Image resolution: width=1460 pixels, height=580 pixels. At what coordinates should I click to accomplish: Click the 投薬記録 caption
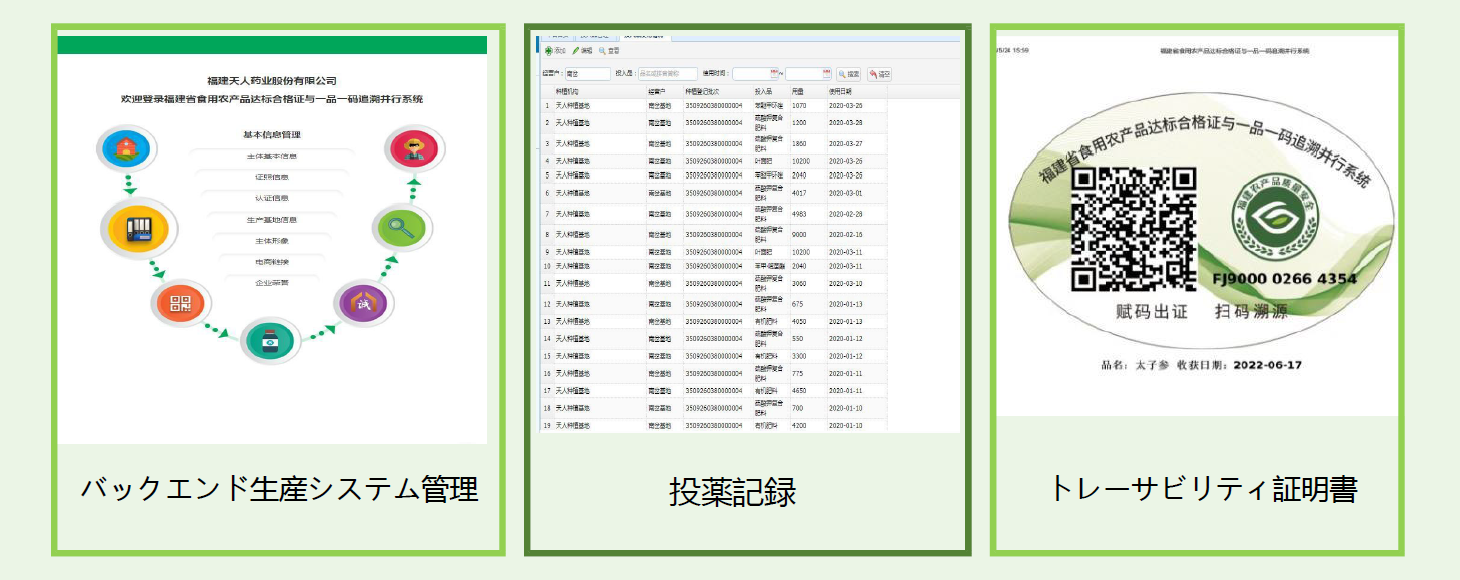pyautogui.click(x=733, y=491)
